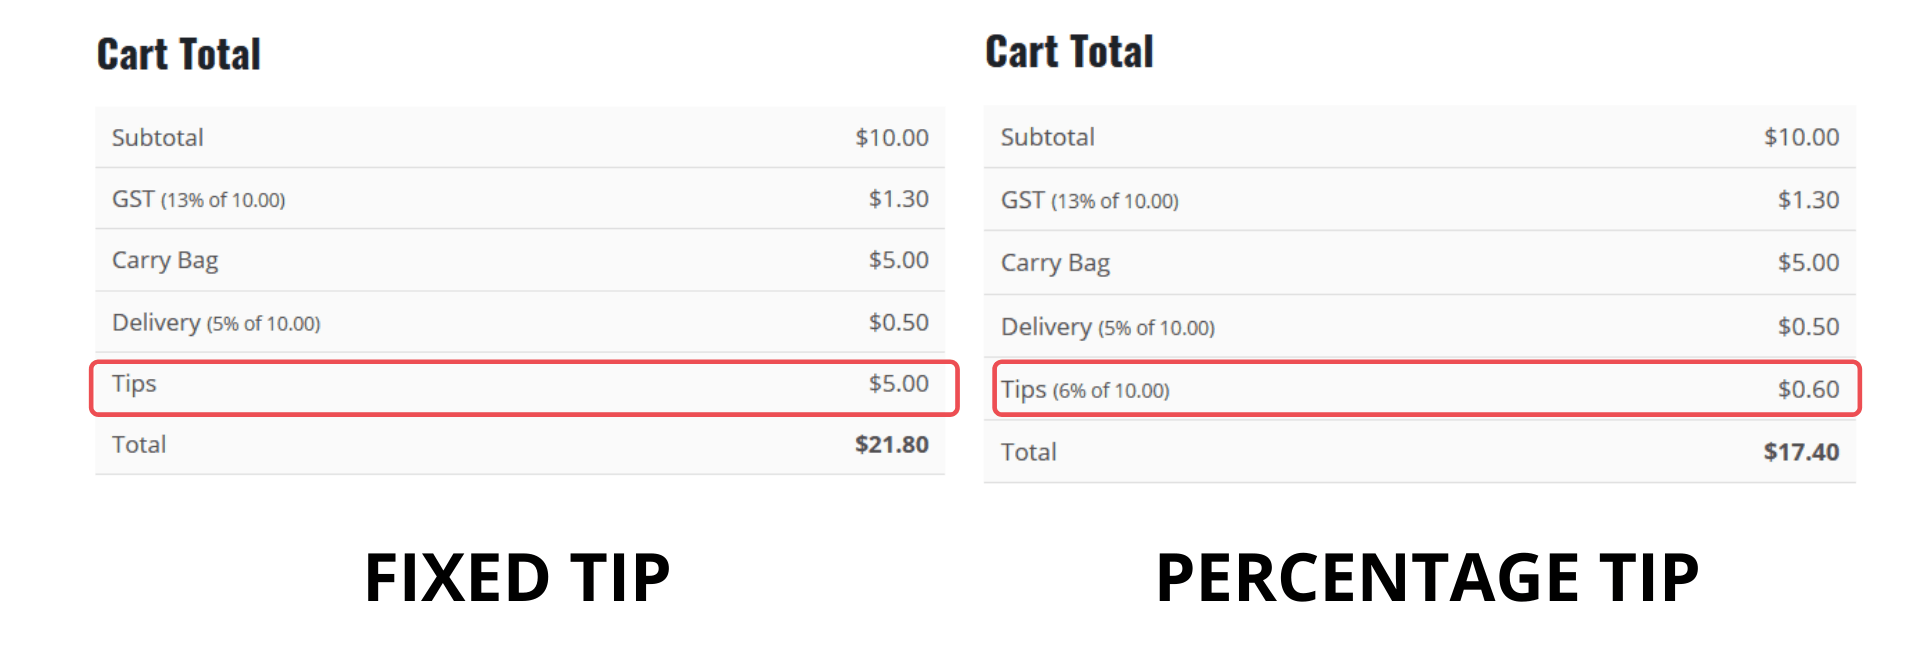Click the Subtotal label in percentage tip cart
1920x652 pixels.
point(1048,137)
